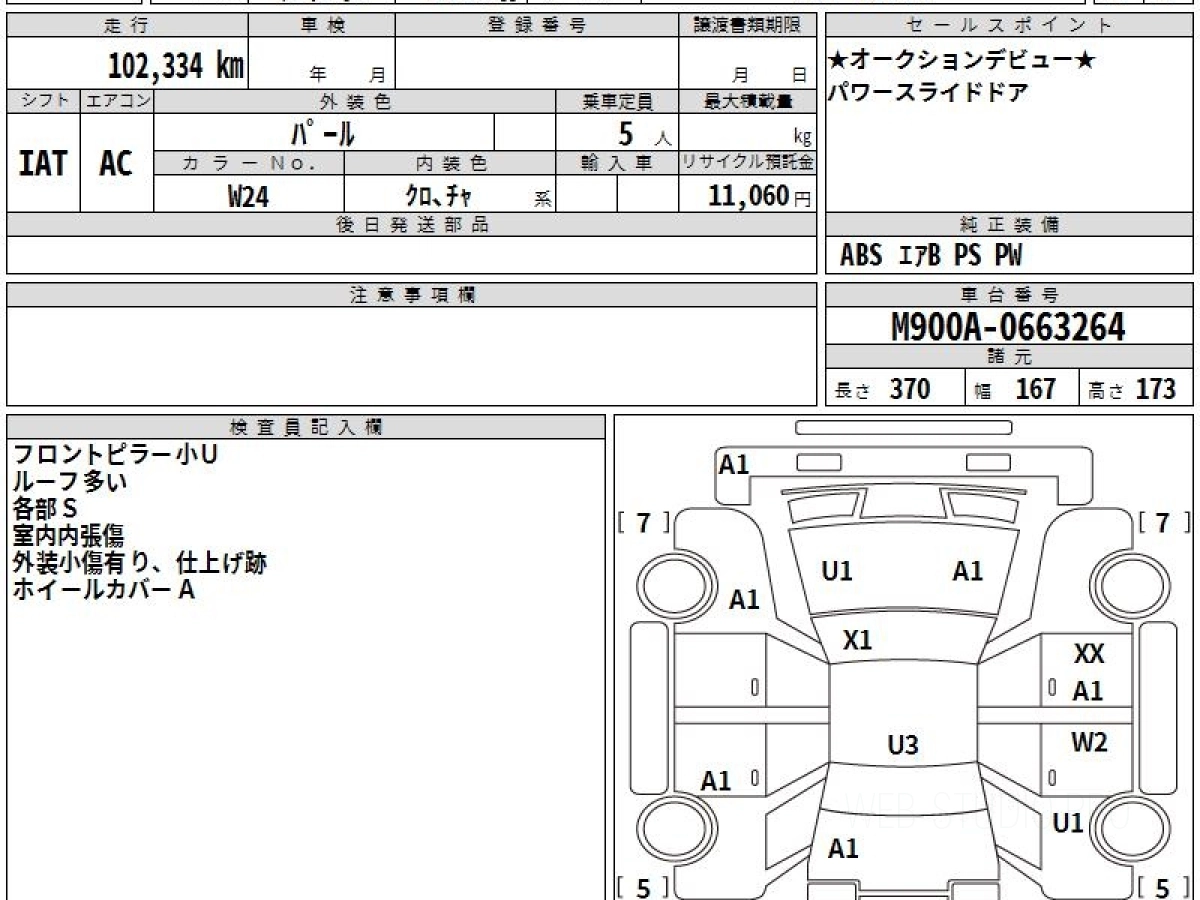Select inspector note 外装小傷有り、仕上げ跡
Viewport: 1200px width, 900px height.
tap(140, 563)
